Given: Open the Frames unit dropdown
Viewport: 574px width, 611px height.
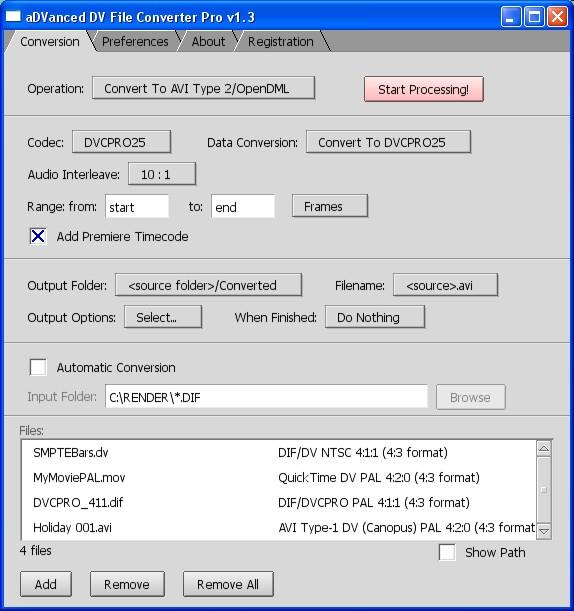Looking at the screenshot, I should click(x=330, y=206).
